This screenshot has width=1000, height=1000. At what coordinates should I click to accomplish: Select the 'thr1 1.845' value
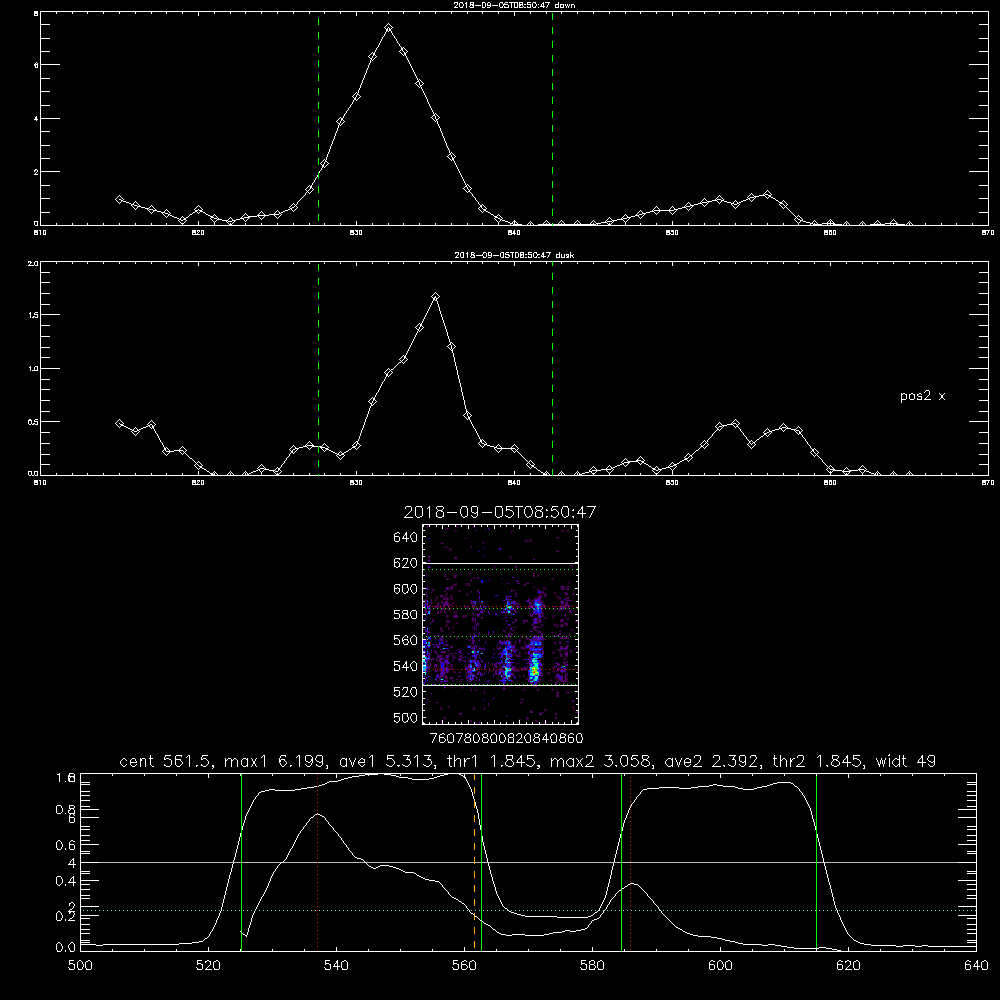point(492,761)
